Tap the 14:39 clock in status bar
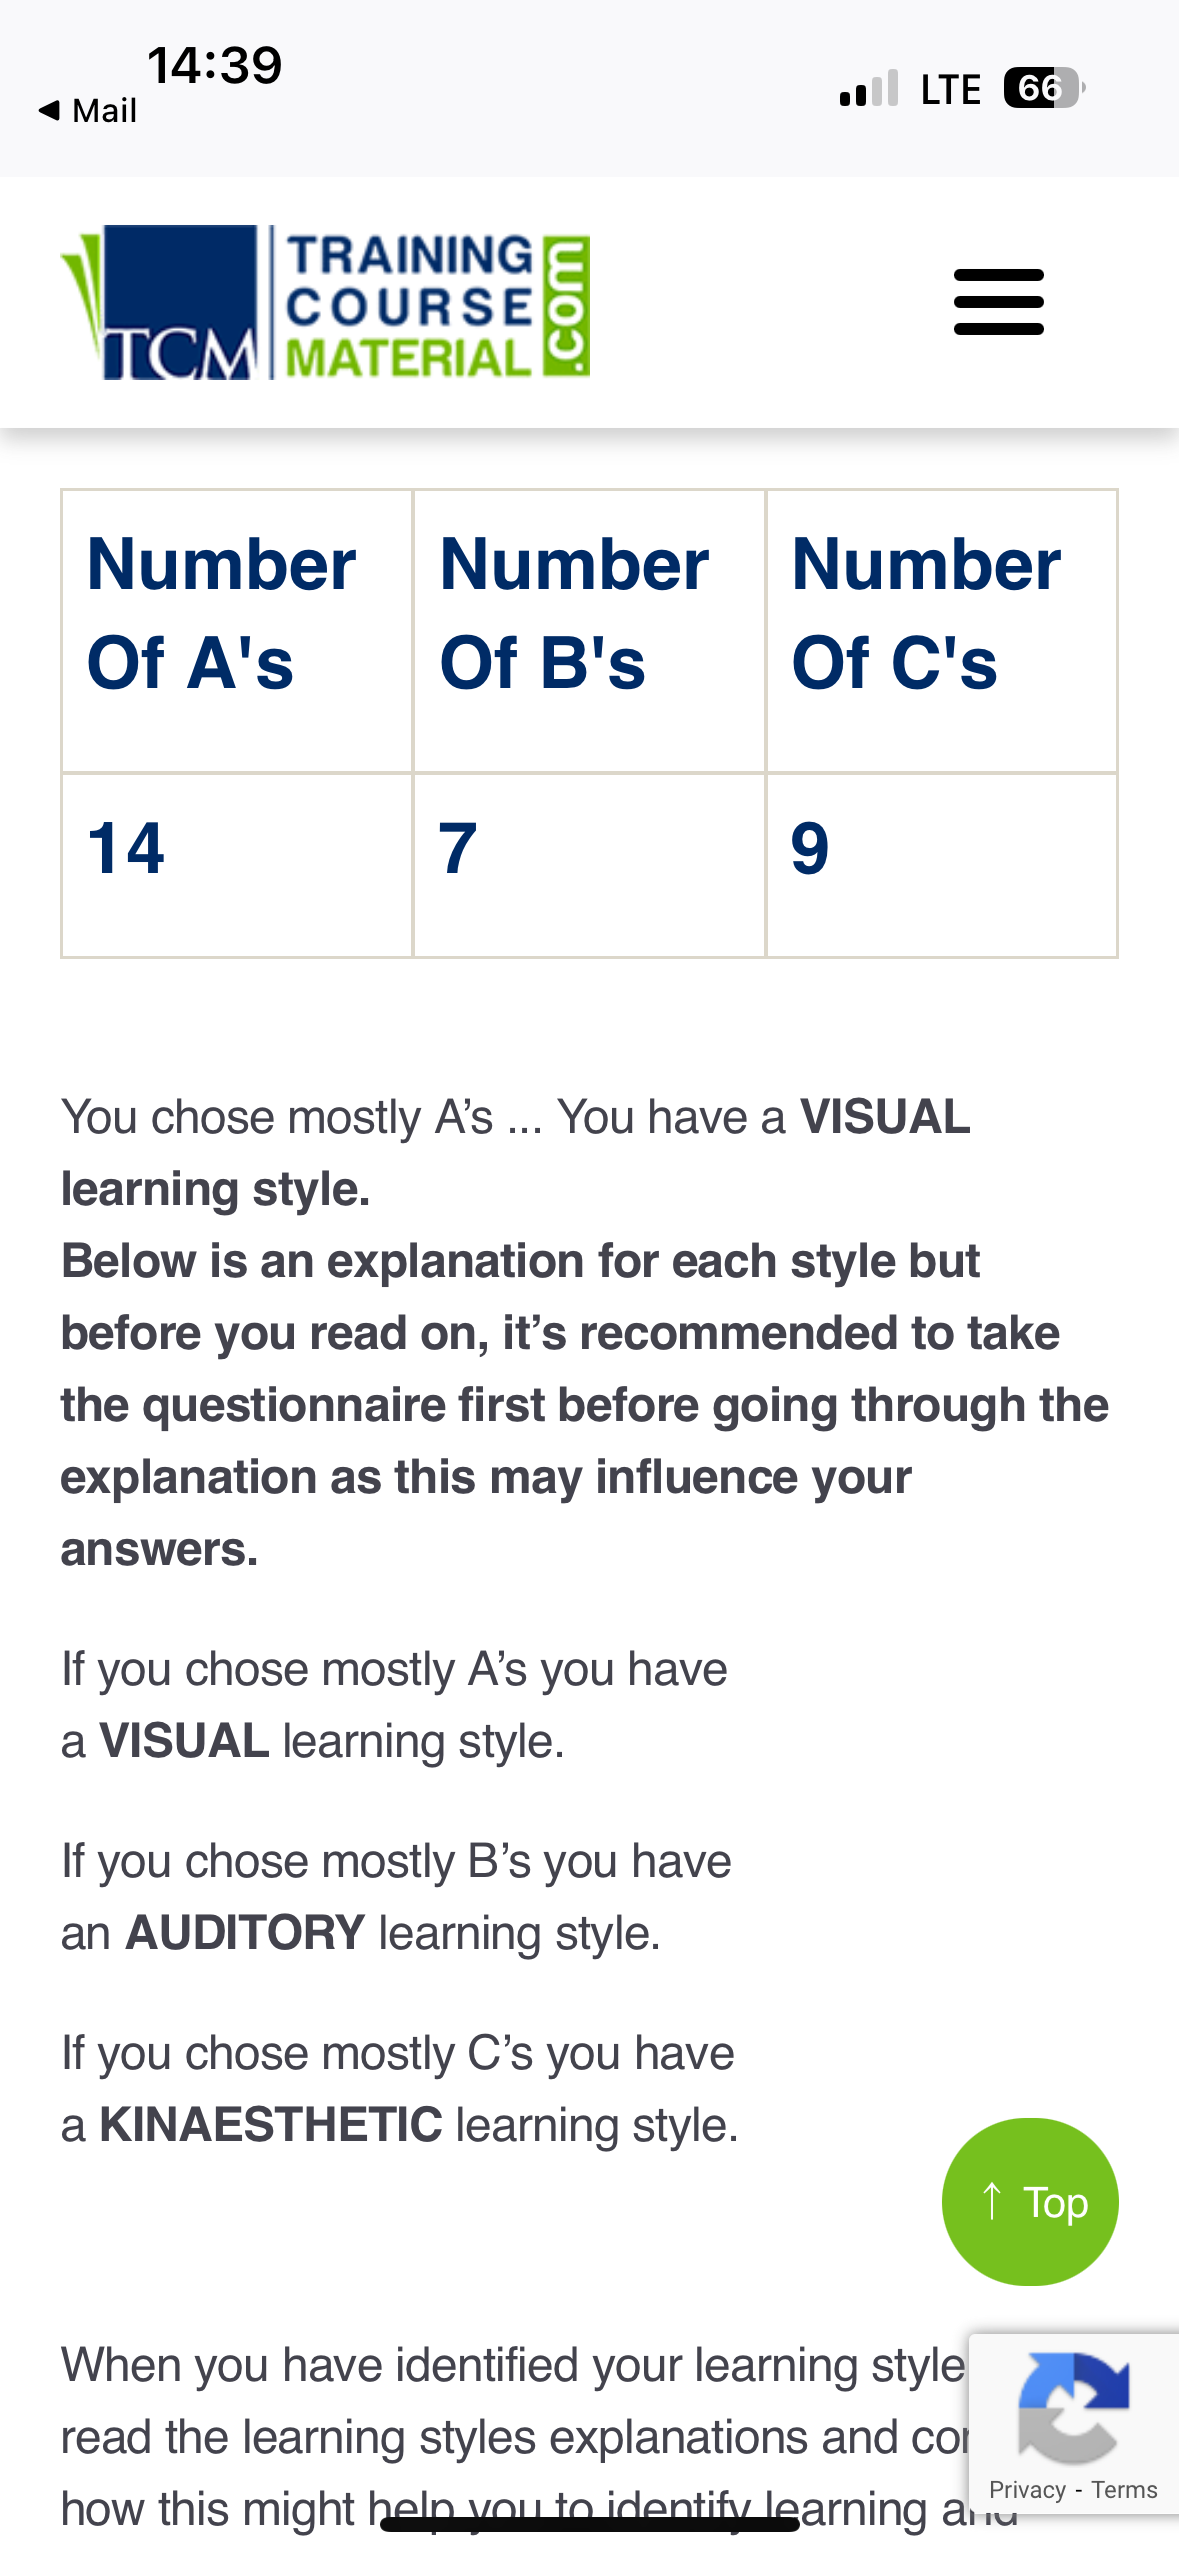 [x=214, y=66]
